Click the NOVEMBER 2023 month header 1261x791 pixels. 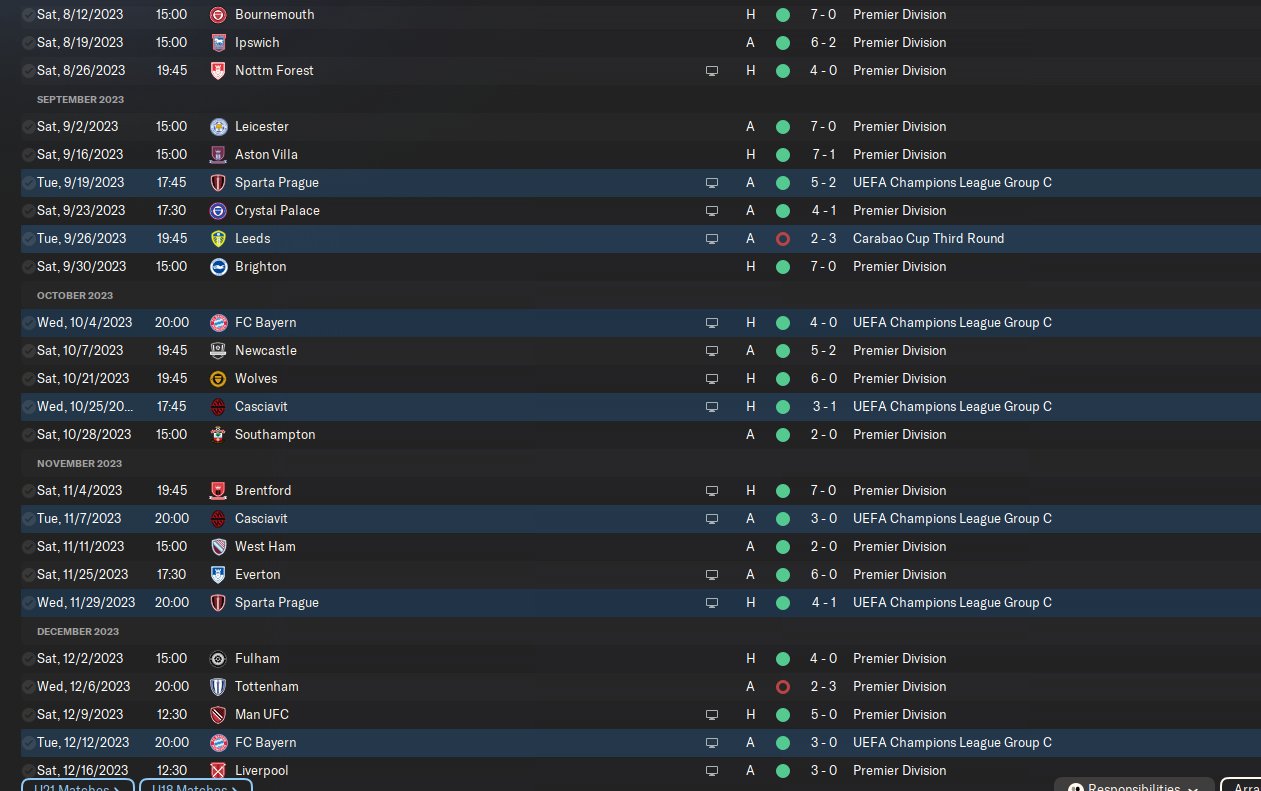click(x=79, y=463)
